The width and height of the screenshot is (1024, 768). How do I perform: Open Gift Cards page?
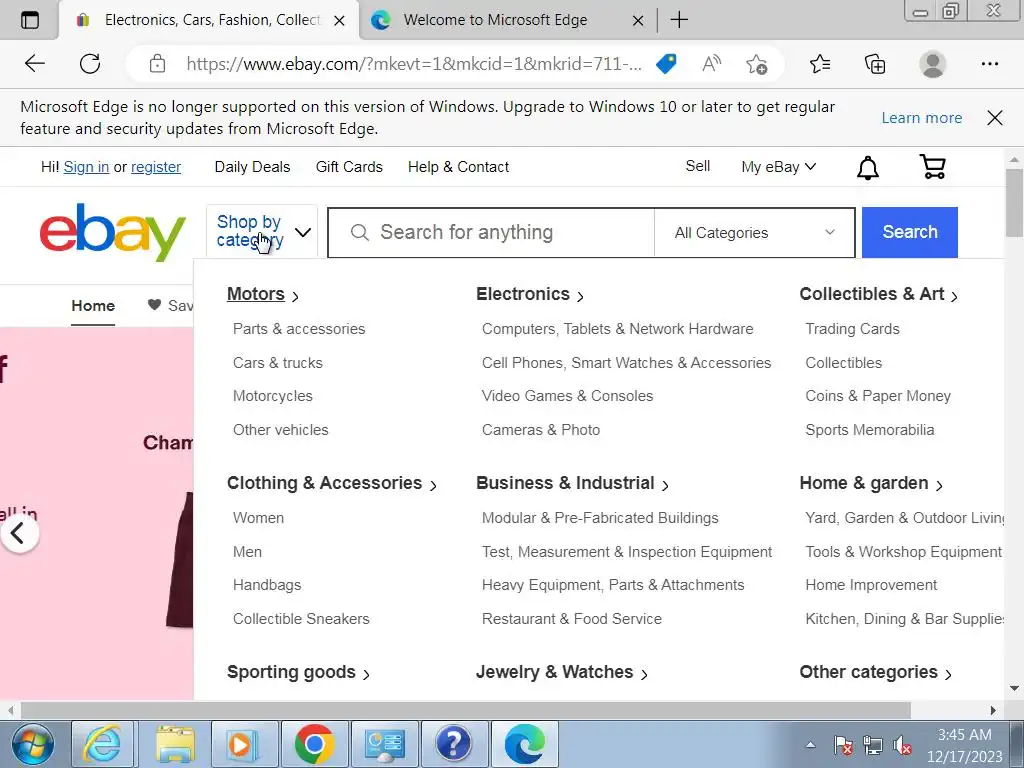coord(349,167)
